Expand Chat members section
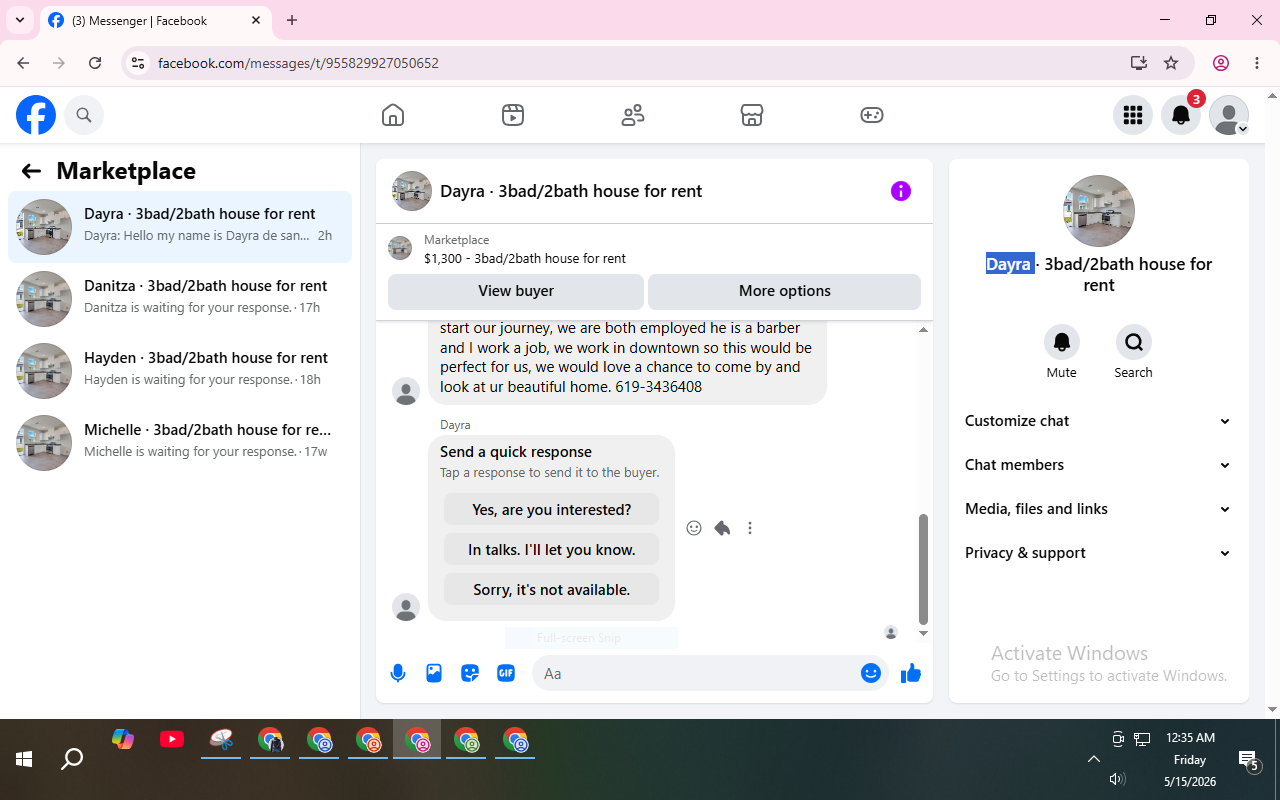Viewport: 1280px width, 800px height. point(1099,465)
